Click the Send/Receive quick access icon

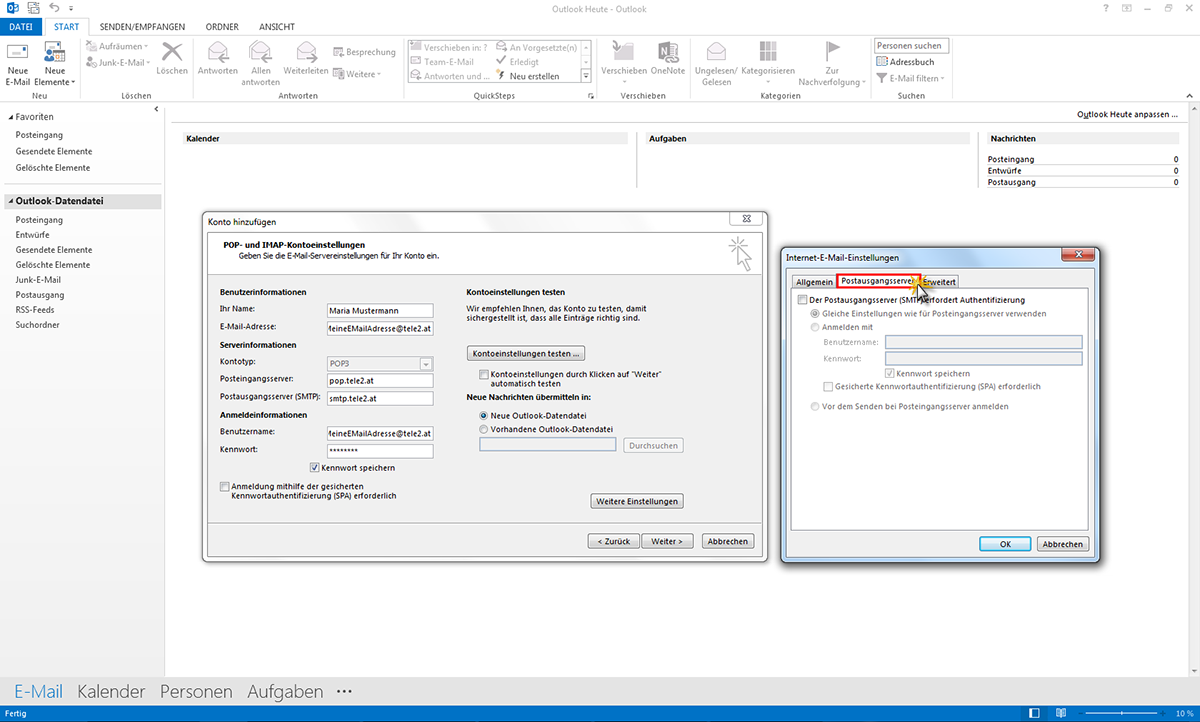click(x=32, y=8)
